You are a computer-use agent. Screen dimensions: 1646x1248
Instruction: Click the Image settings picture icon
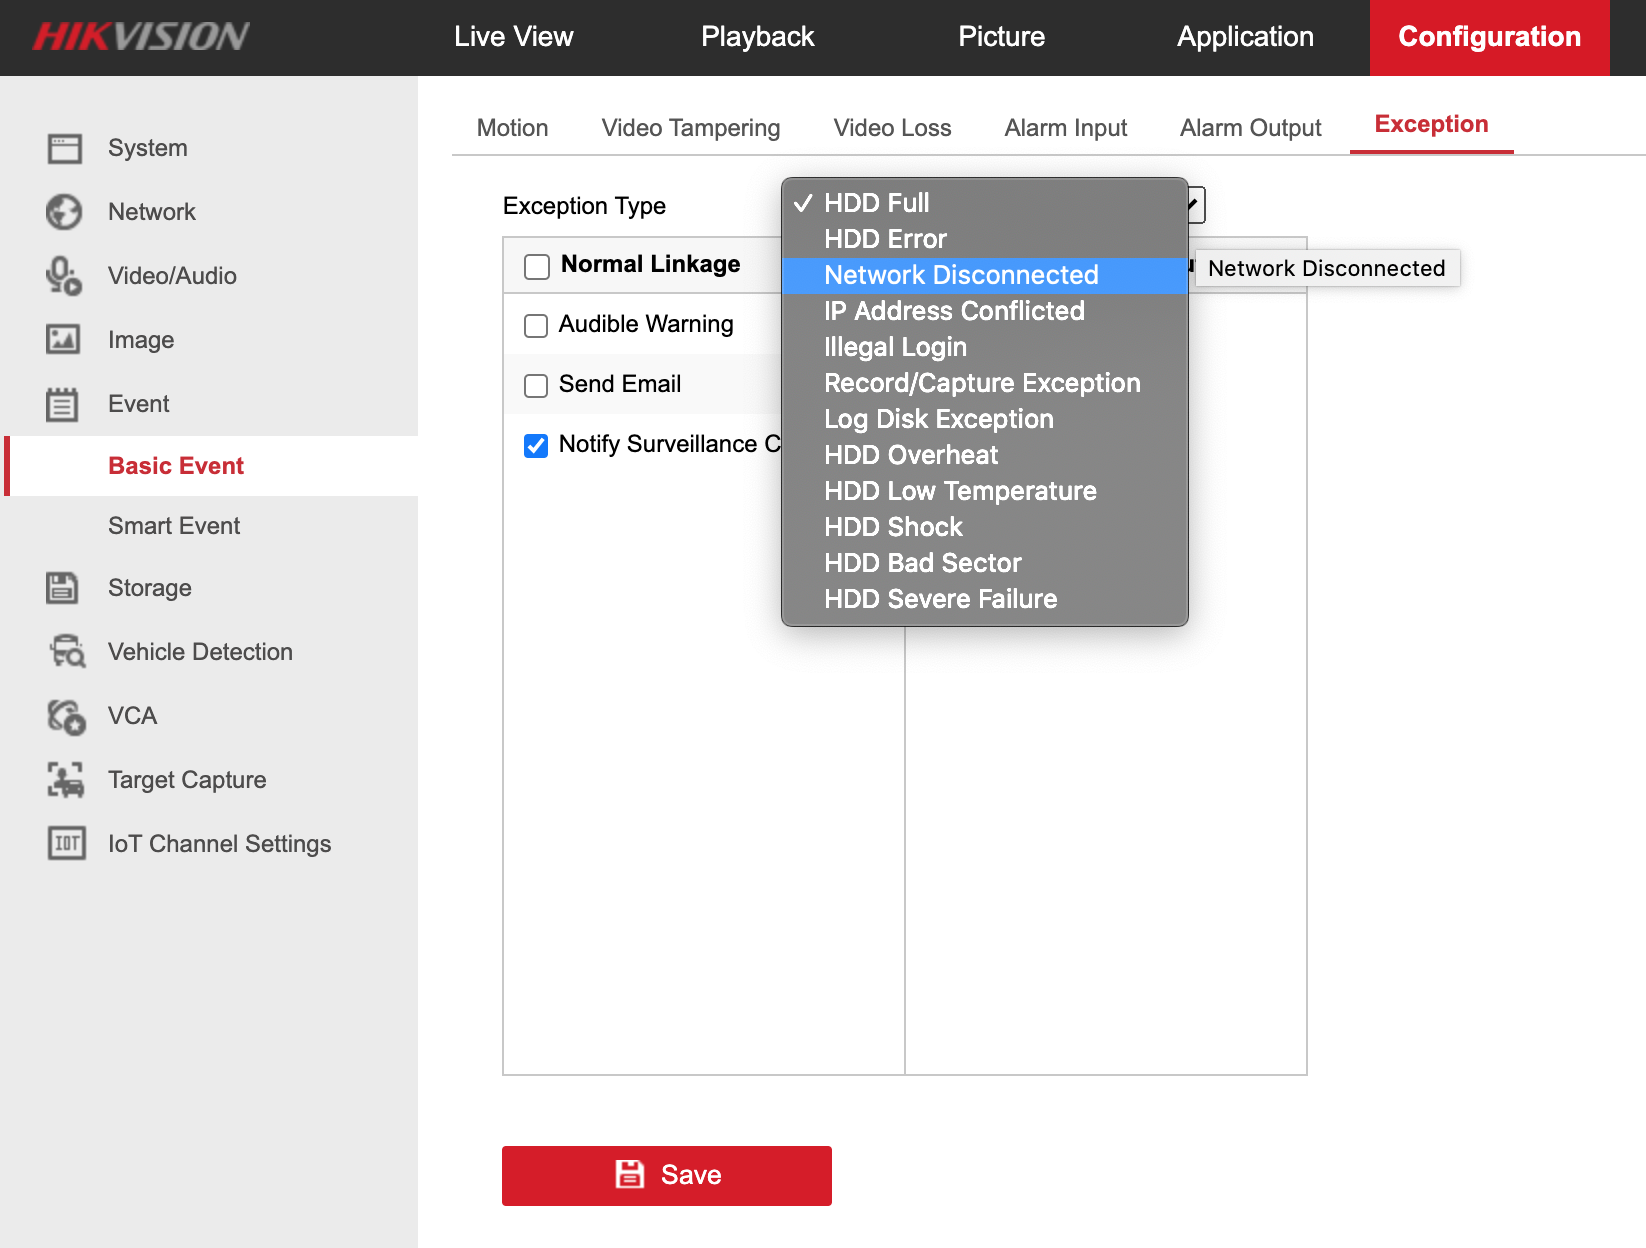[65, 340]
